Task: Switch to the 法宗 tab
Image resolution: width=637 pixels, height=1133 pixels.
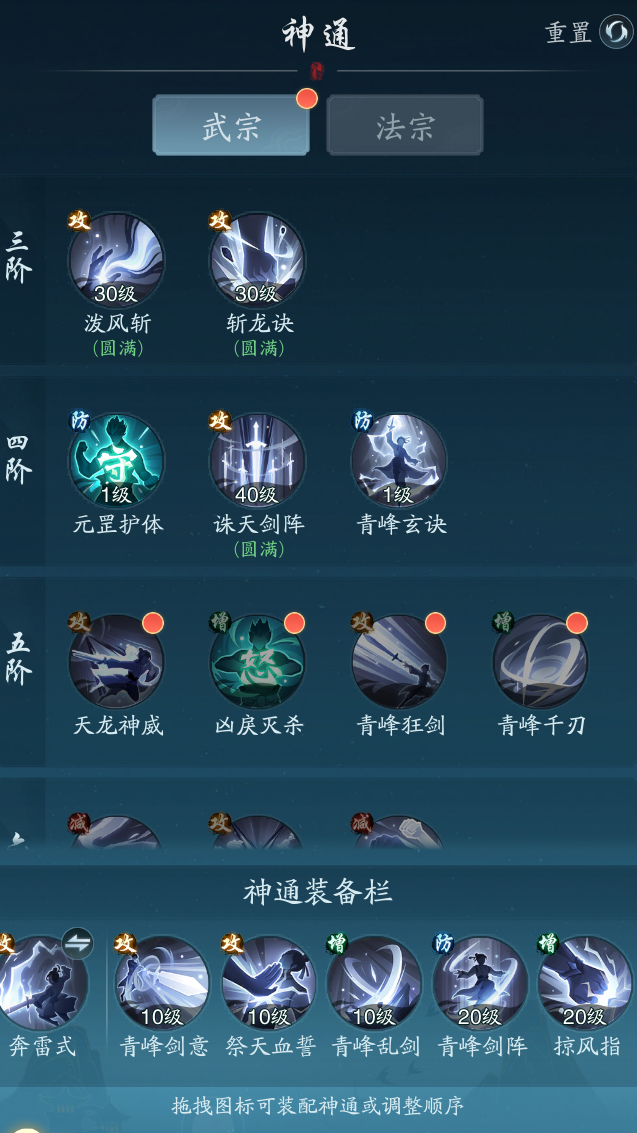Action: tap(404, 125)
